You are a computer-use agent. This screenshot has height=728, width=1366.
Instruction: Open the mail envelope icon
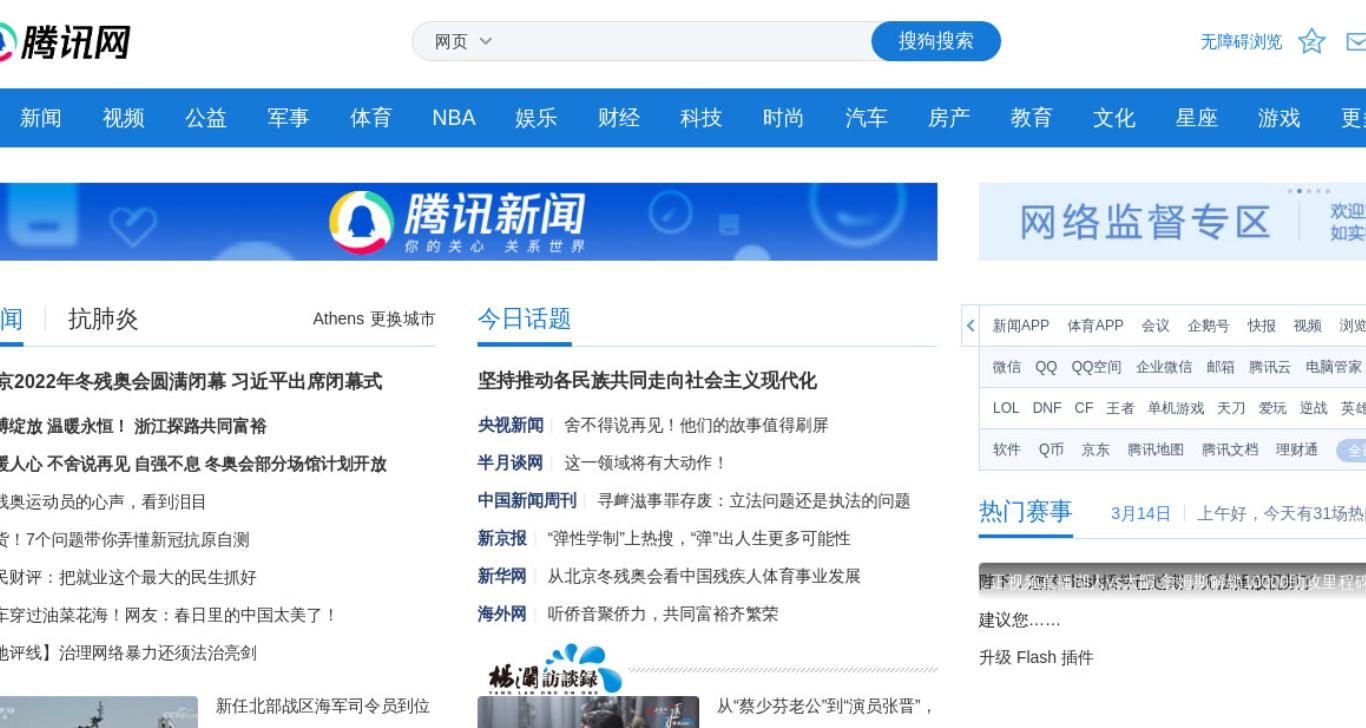[x=1356, y=42]
